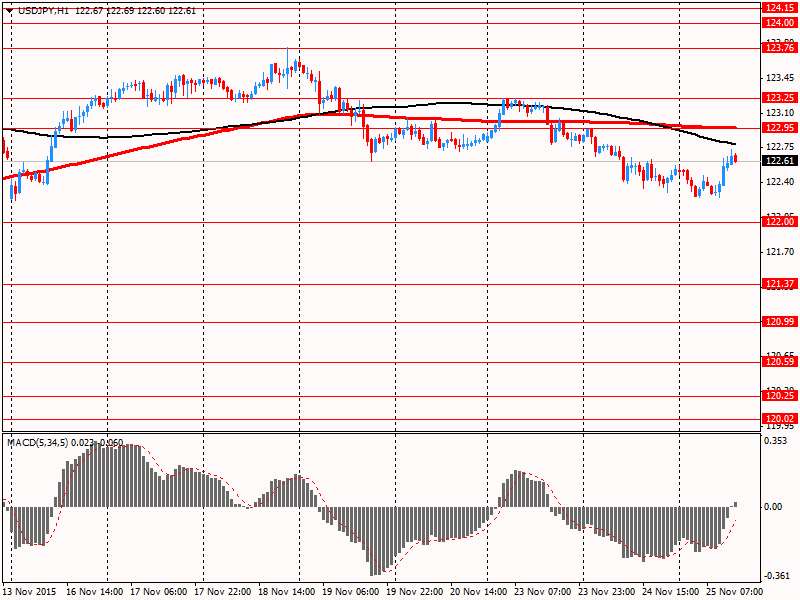
Task: Click the 120.25 red price label
Action: click(x=779, y=396)
